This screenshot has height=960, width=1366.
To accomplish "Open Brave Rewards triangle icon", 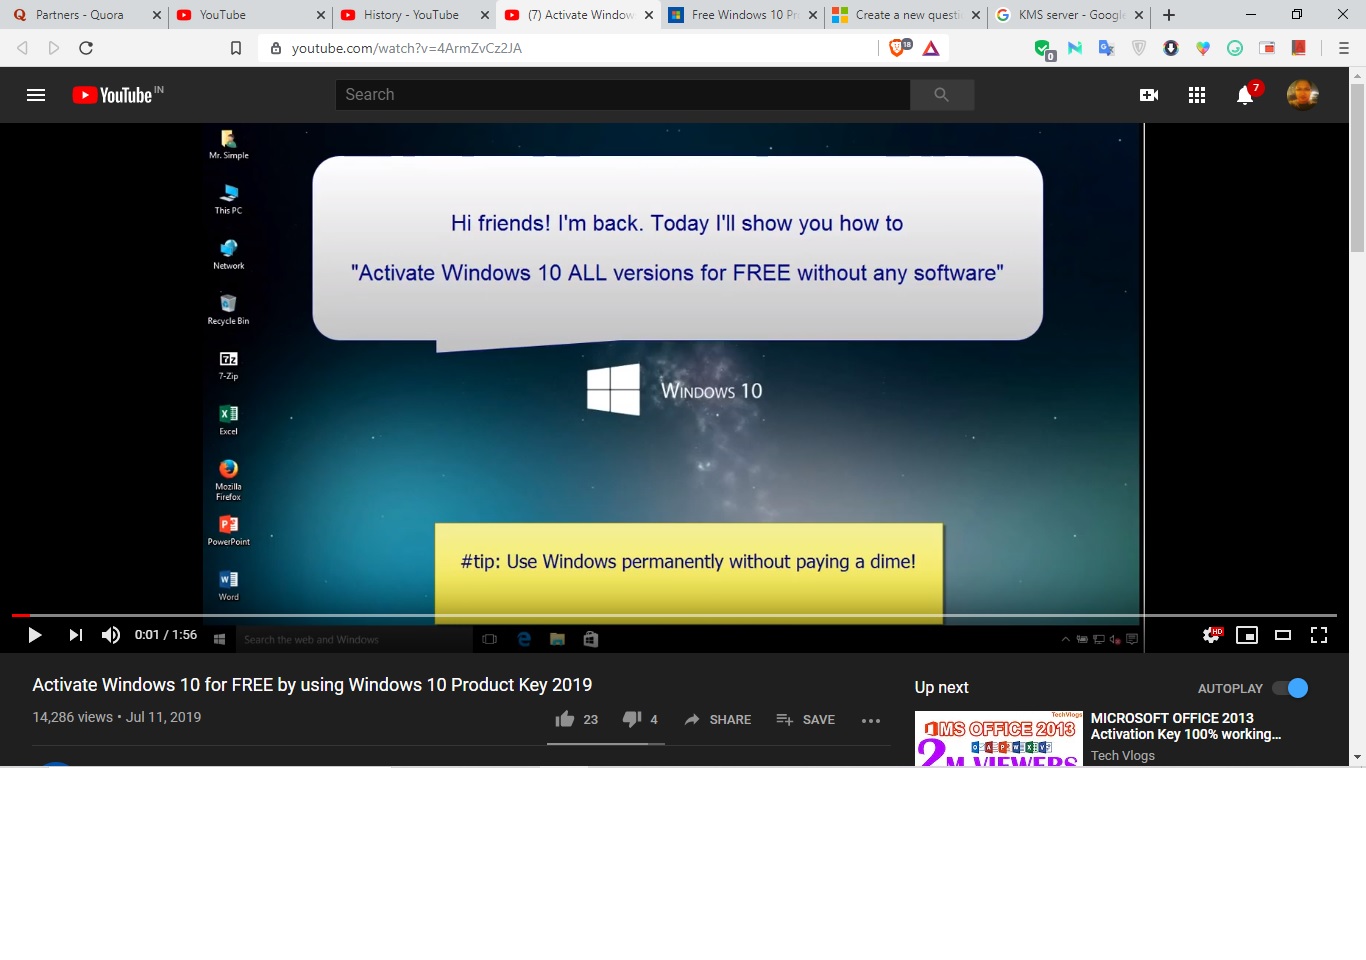I will 931,48.
